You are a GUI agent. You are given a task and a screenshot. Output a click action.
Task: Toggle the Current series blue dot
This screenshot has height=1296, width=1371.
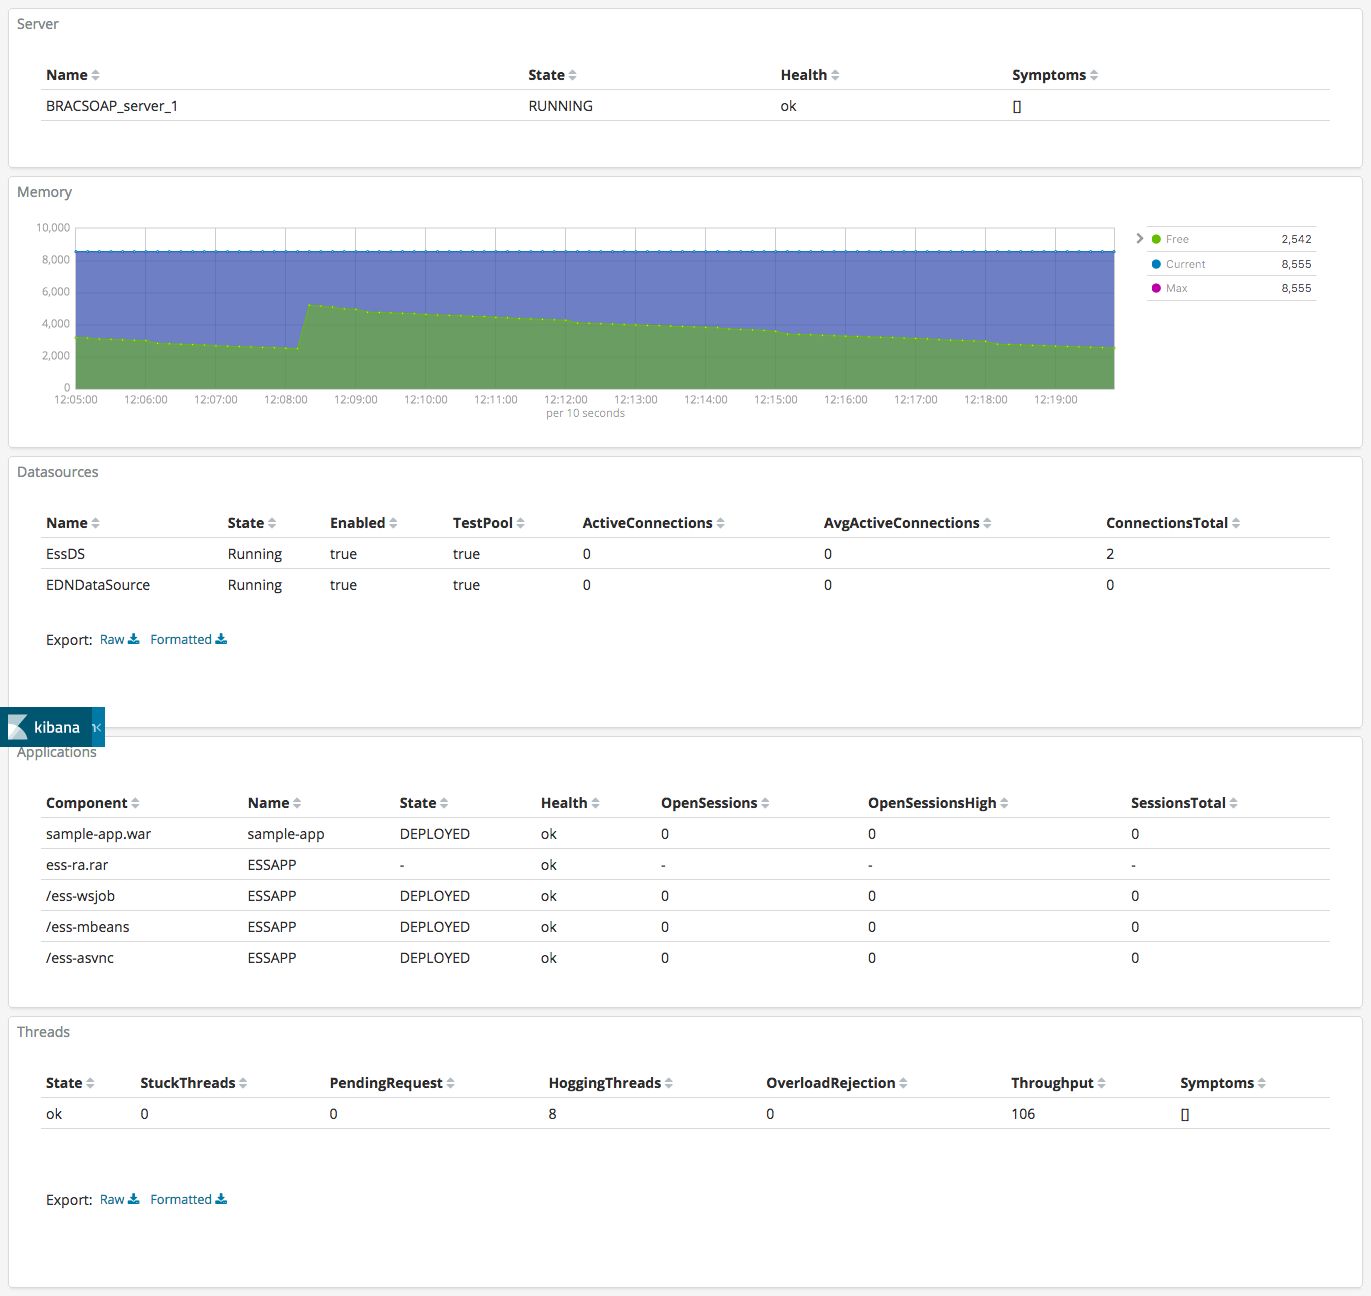click(1156, 264)
